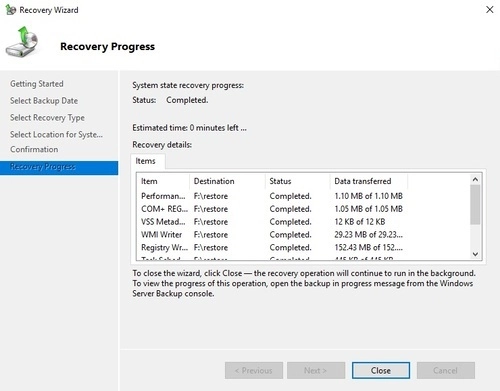The image size is (500, 391).
Task: Click Estimated time: 0 minutes left text
Action: [x=189, y=128]
